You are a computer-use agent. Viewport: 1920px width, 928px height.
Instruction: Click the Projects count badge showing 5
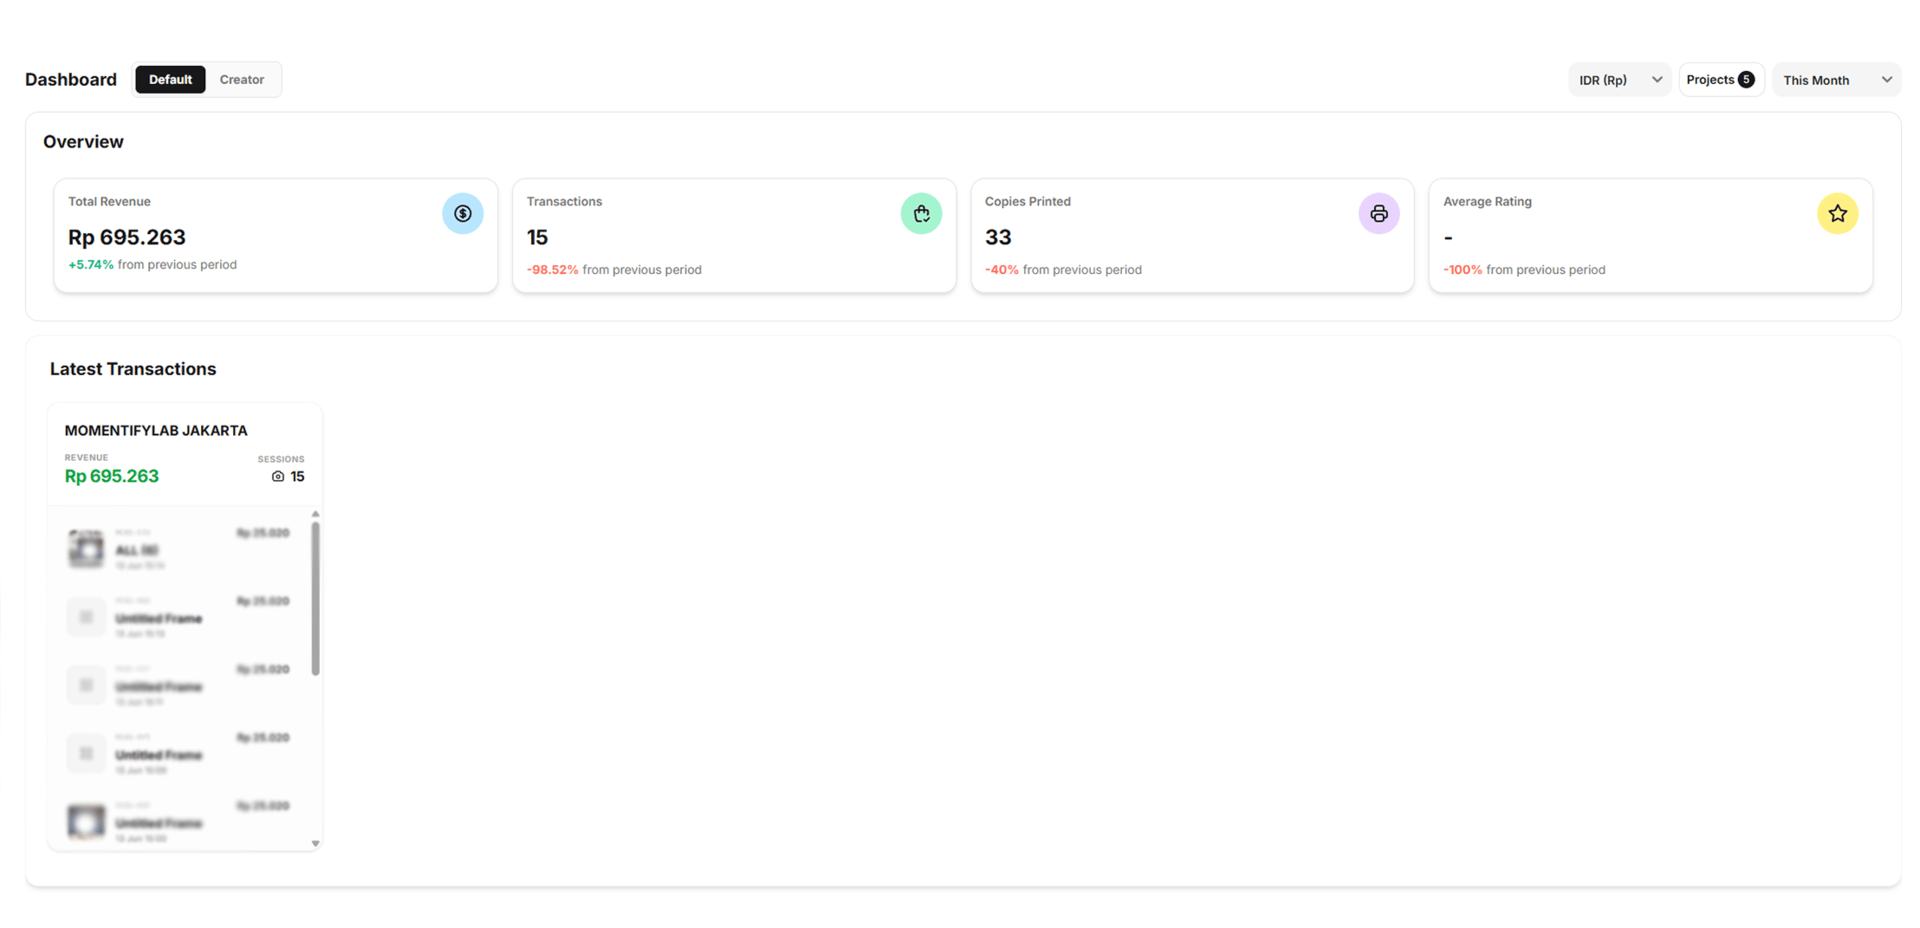pos(1746,79)
